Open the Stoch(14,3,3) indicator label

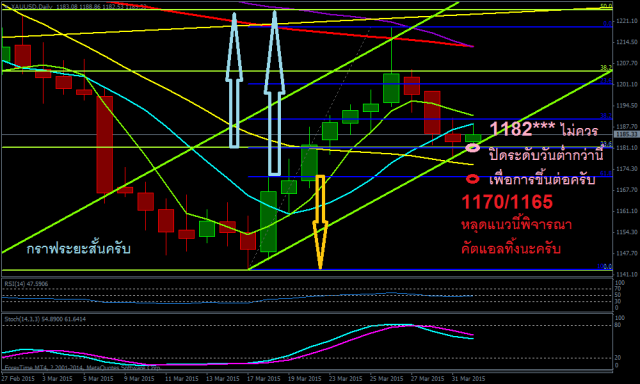click(x=45, y=319)
